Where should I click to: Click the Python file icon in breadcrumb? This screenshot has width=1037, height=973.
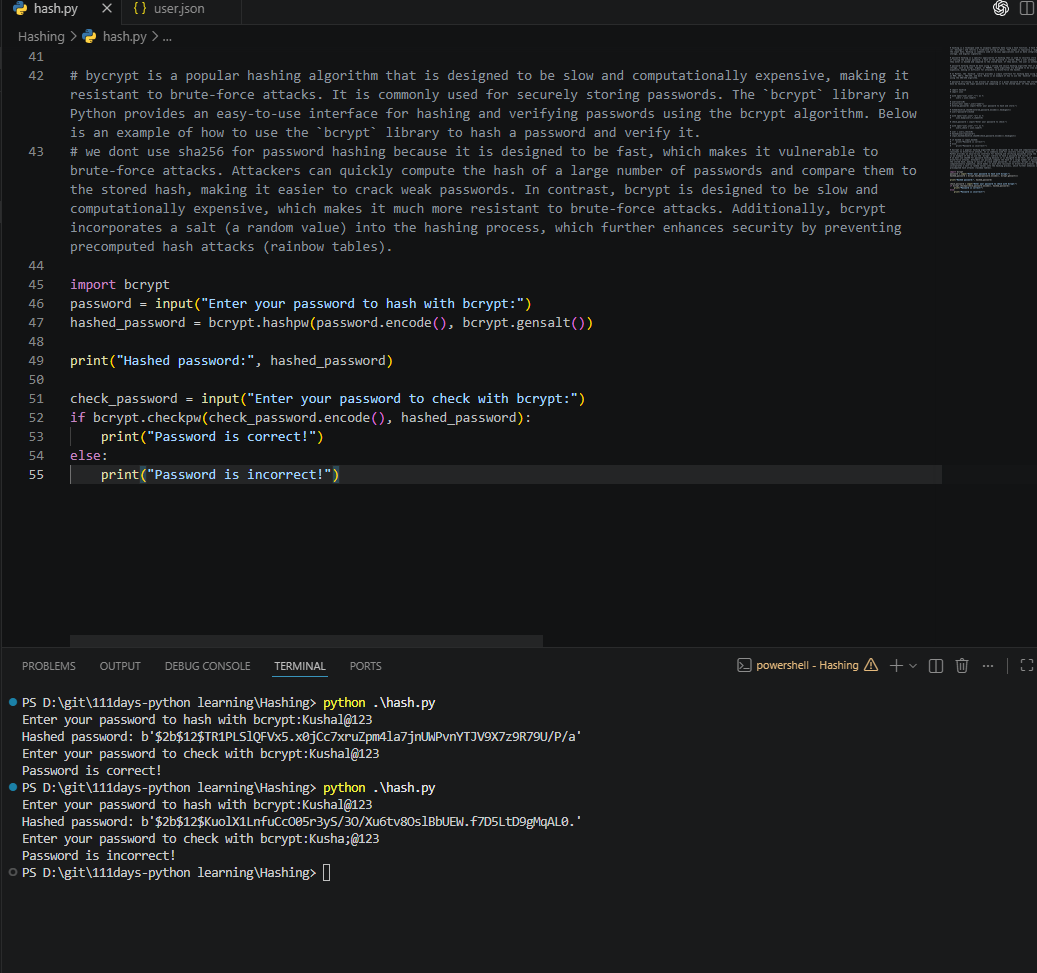89,37
